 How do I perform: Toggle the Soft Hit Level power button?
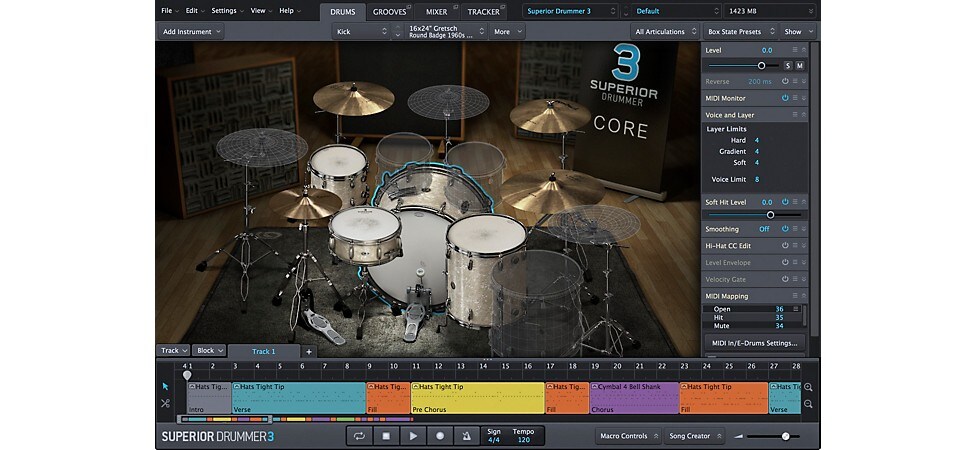pos(785,202)
